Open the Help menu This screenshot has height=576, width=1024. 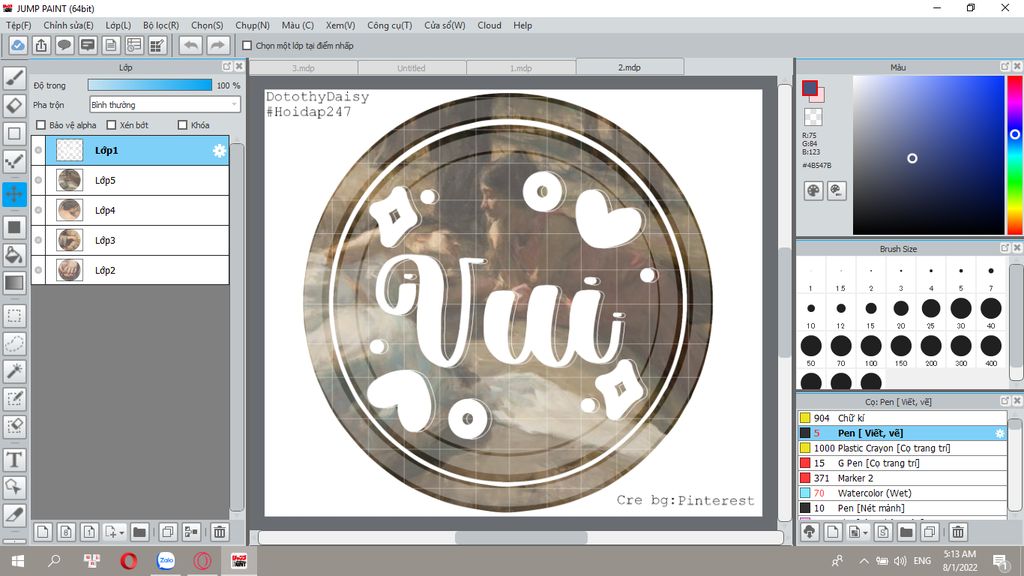point(522,25)
